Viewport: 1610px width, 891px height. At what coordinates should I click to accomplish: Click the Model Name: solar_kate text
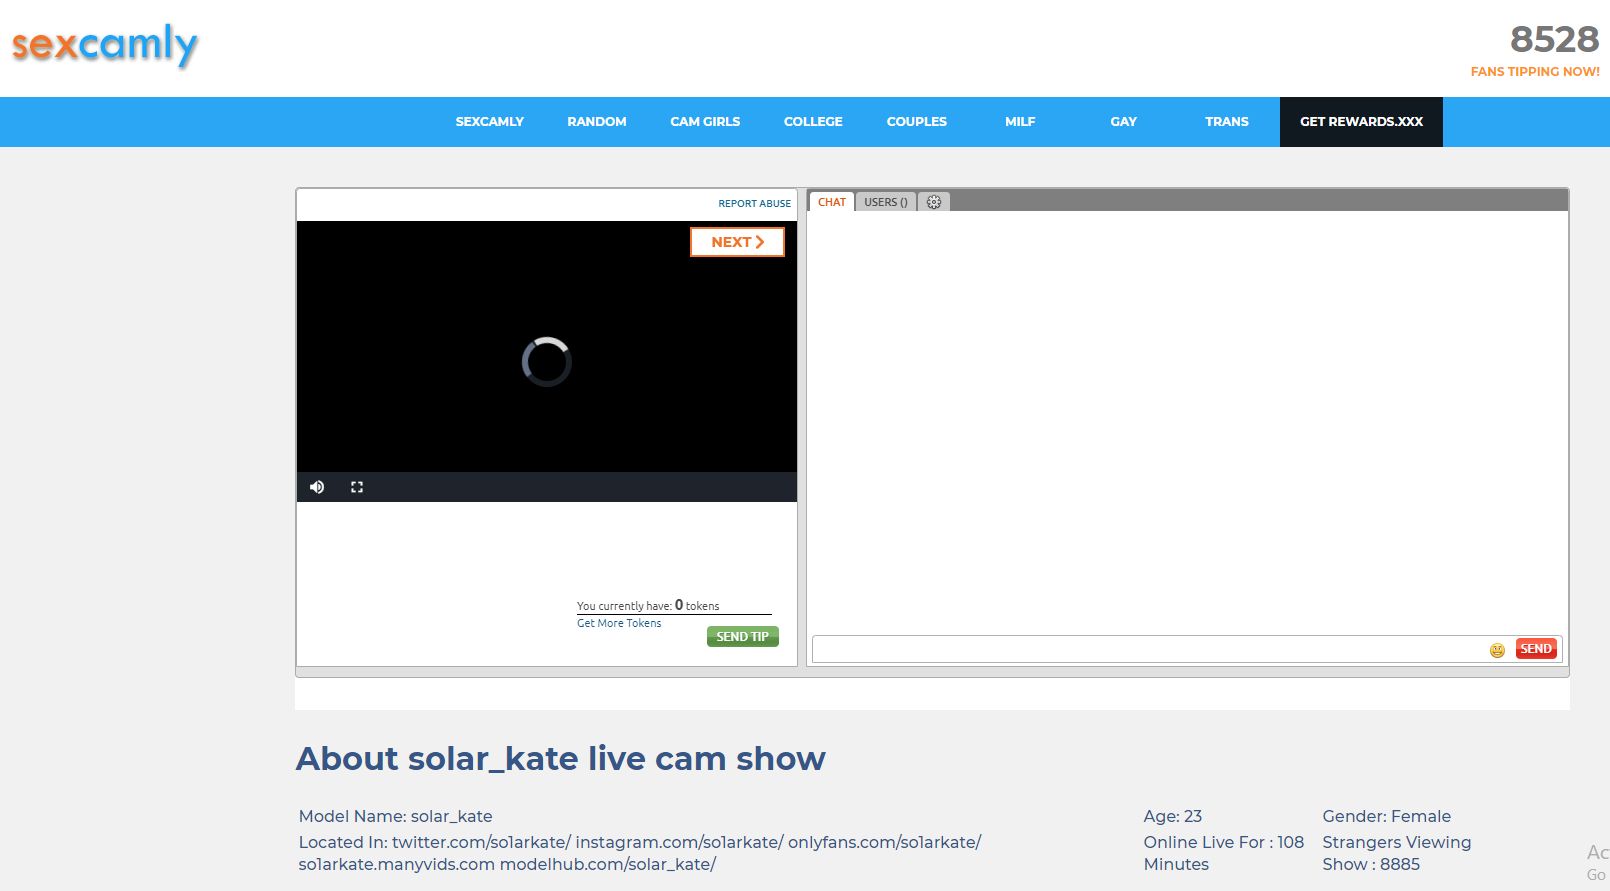pyautogui.click(x=396, y=816)
